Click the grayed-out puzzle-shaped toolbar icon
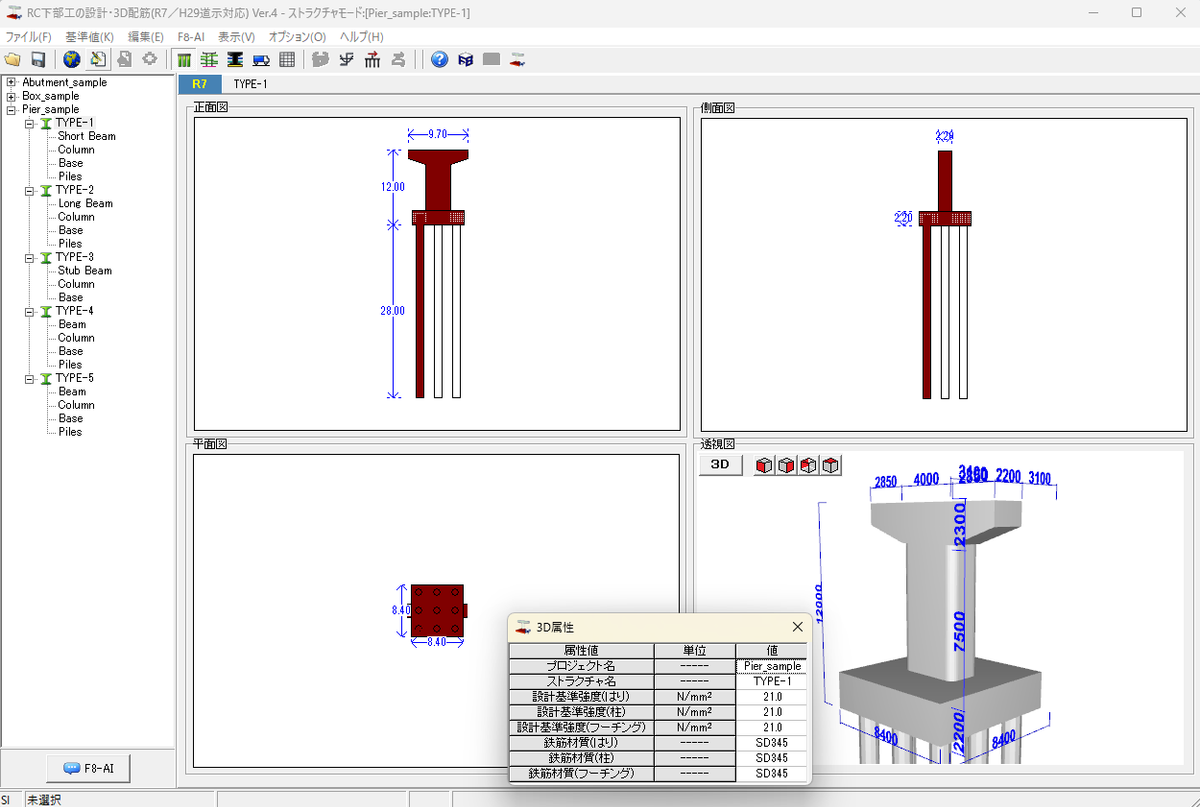Image resolution: width=1200 pixels, height=807 pixels. click(x=320, y=60)
